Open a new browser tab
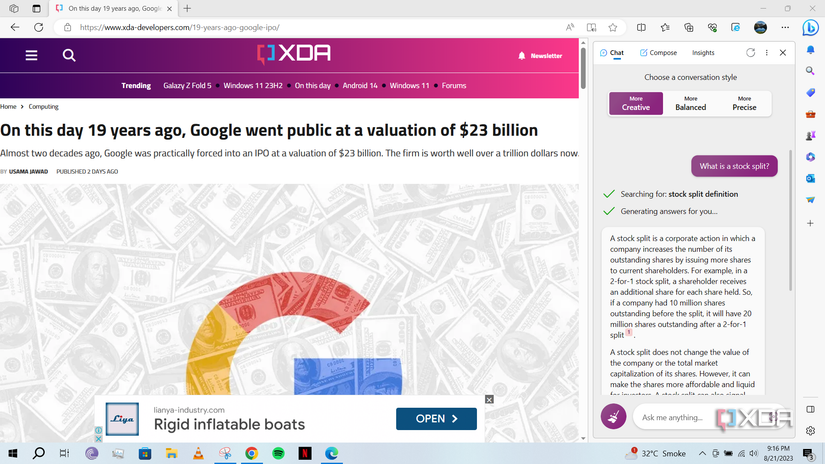825x464 pixels. [187, 8]
